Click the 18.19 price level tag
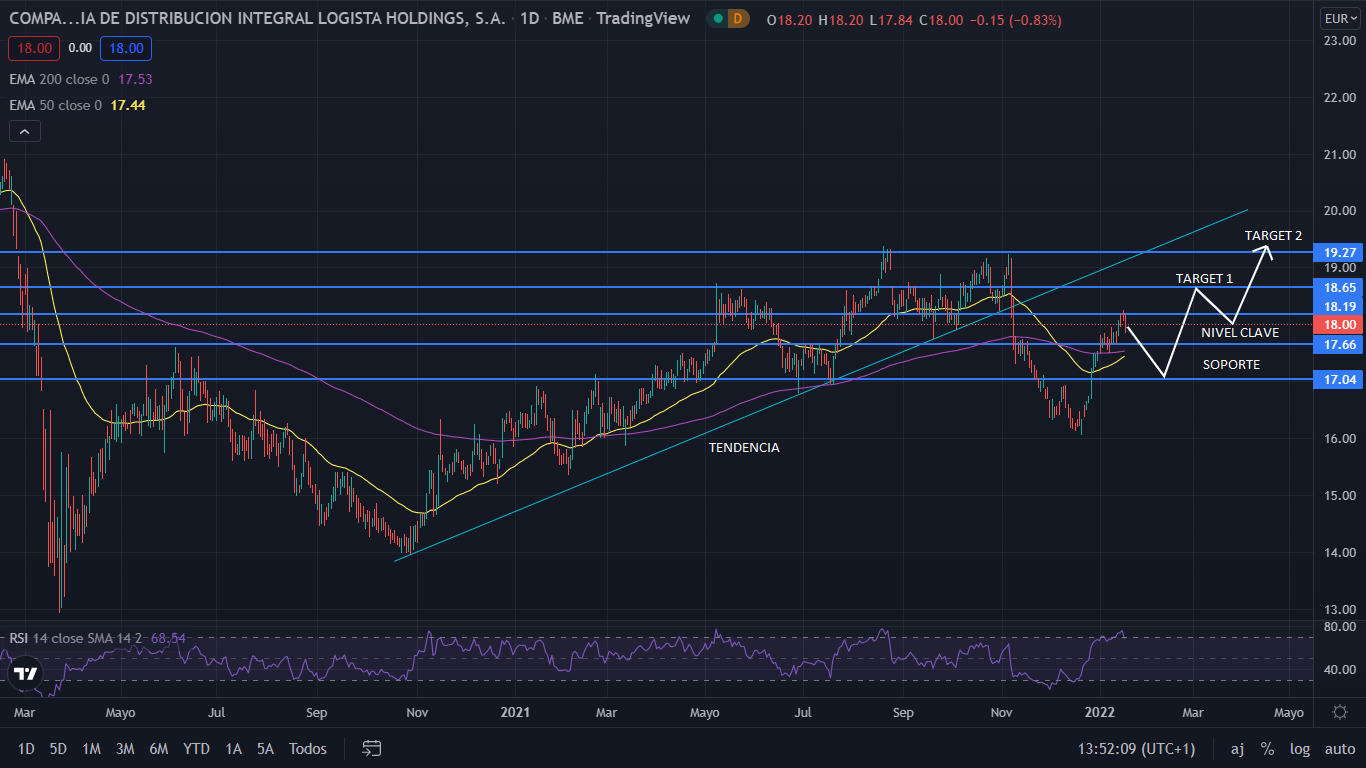This screenshot has height=768, width=1366. [1338, 306]
